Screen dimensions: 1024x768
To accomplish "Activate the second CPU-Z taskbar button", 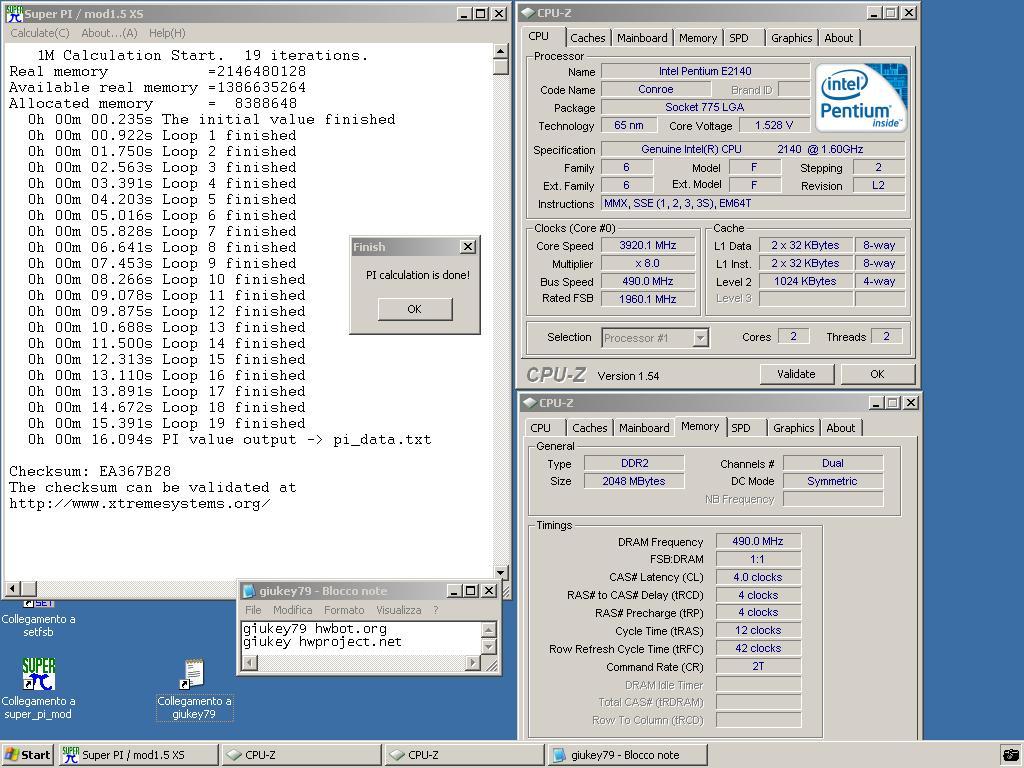I will point(464,755).
